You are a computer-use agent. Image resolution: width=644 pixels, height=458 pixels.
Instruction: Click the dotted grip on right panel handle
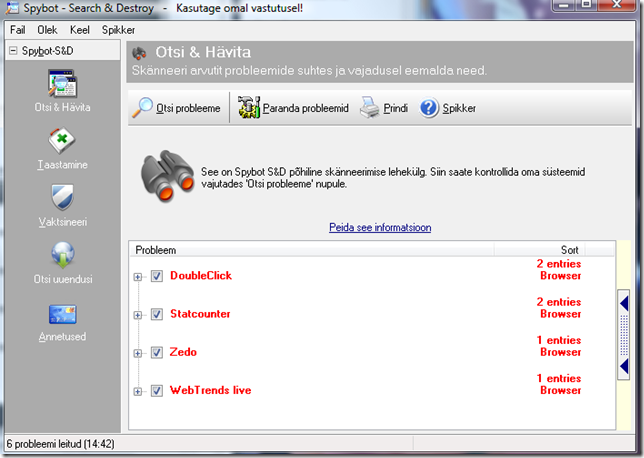(x=624, y=335)
